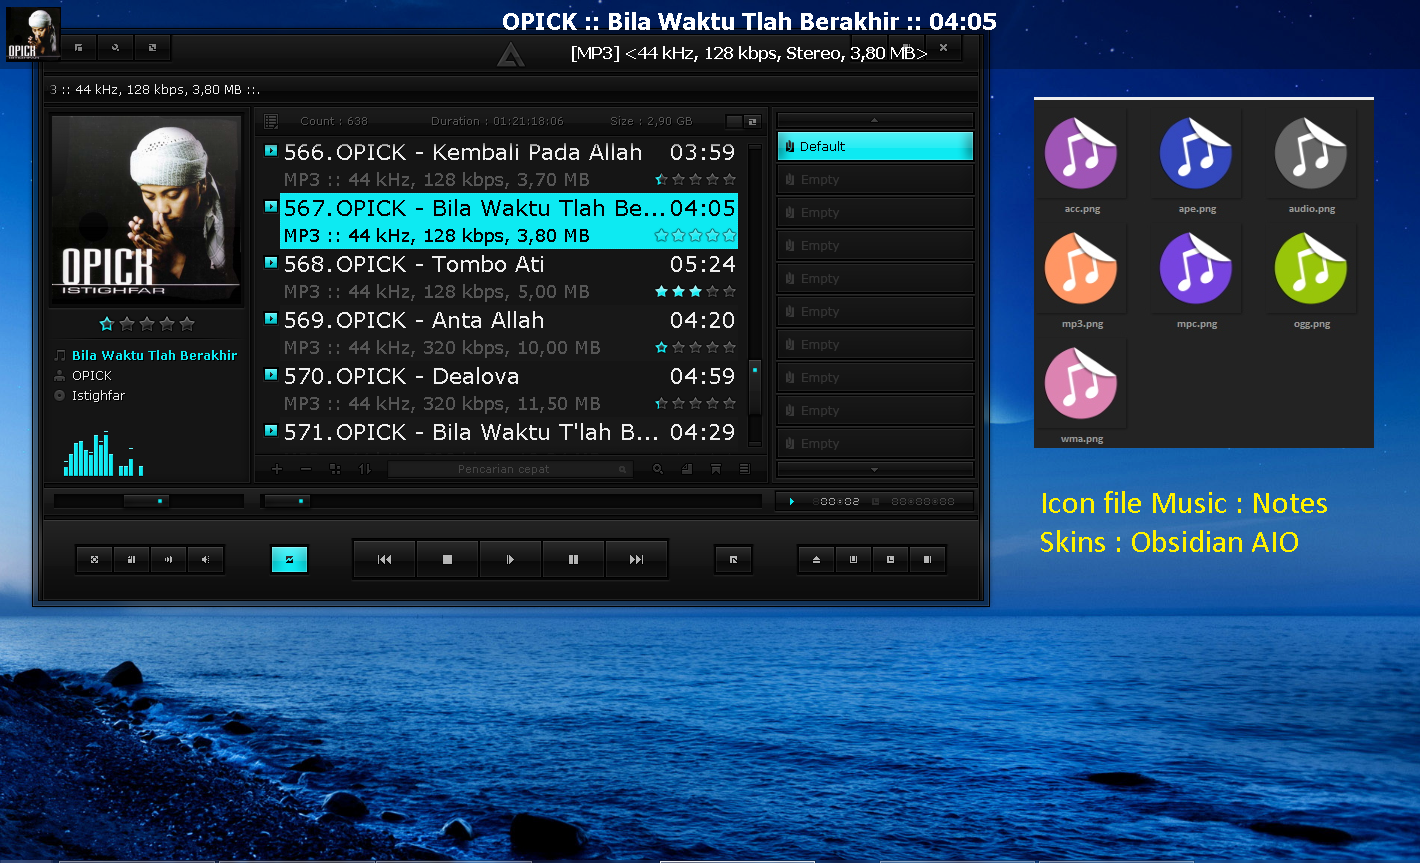Click Count : 638 in playlist header
1420x863 pixels.
(x=334, y=121)
